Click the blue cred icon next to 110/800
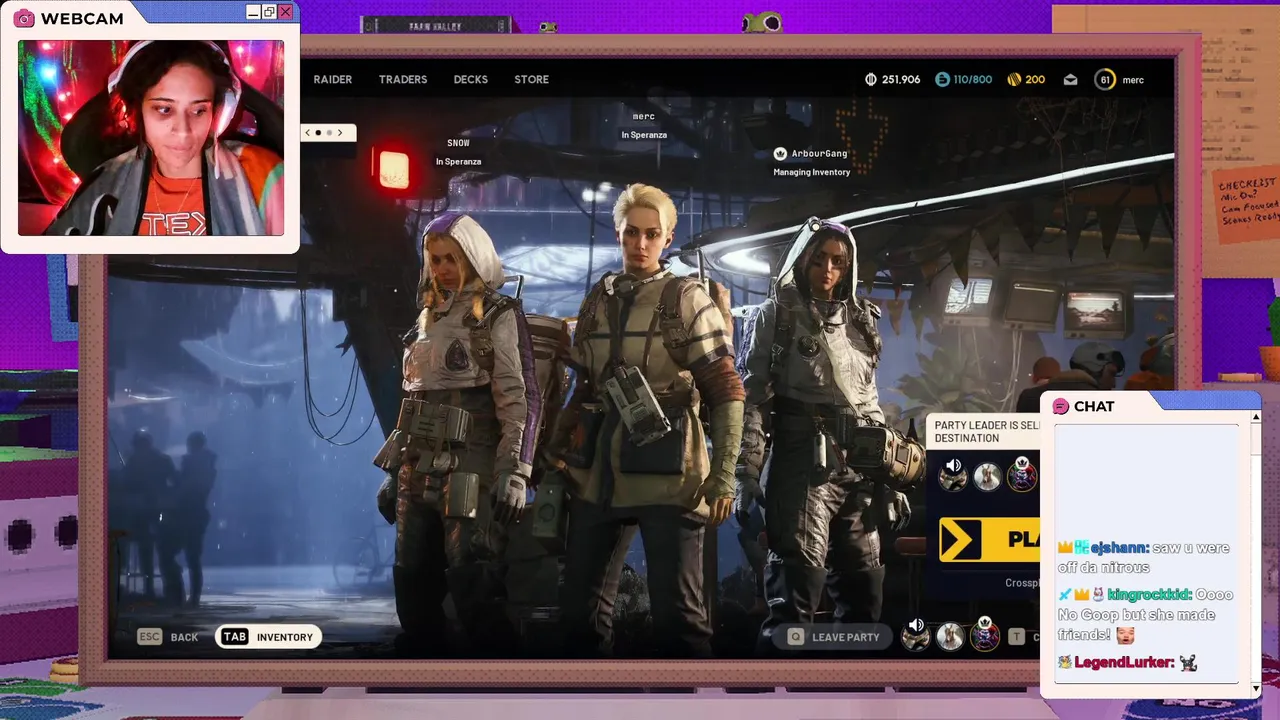Screen dimensions: 1280x720 click(942, 79)
